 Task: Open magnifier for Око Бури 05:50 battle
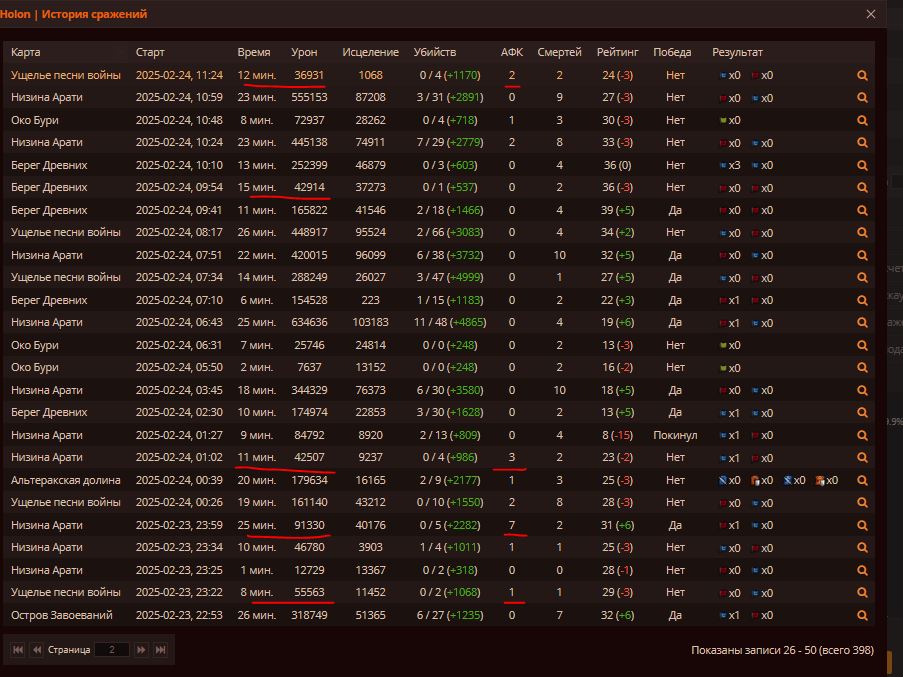(x=862, y=367)
